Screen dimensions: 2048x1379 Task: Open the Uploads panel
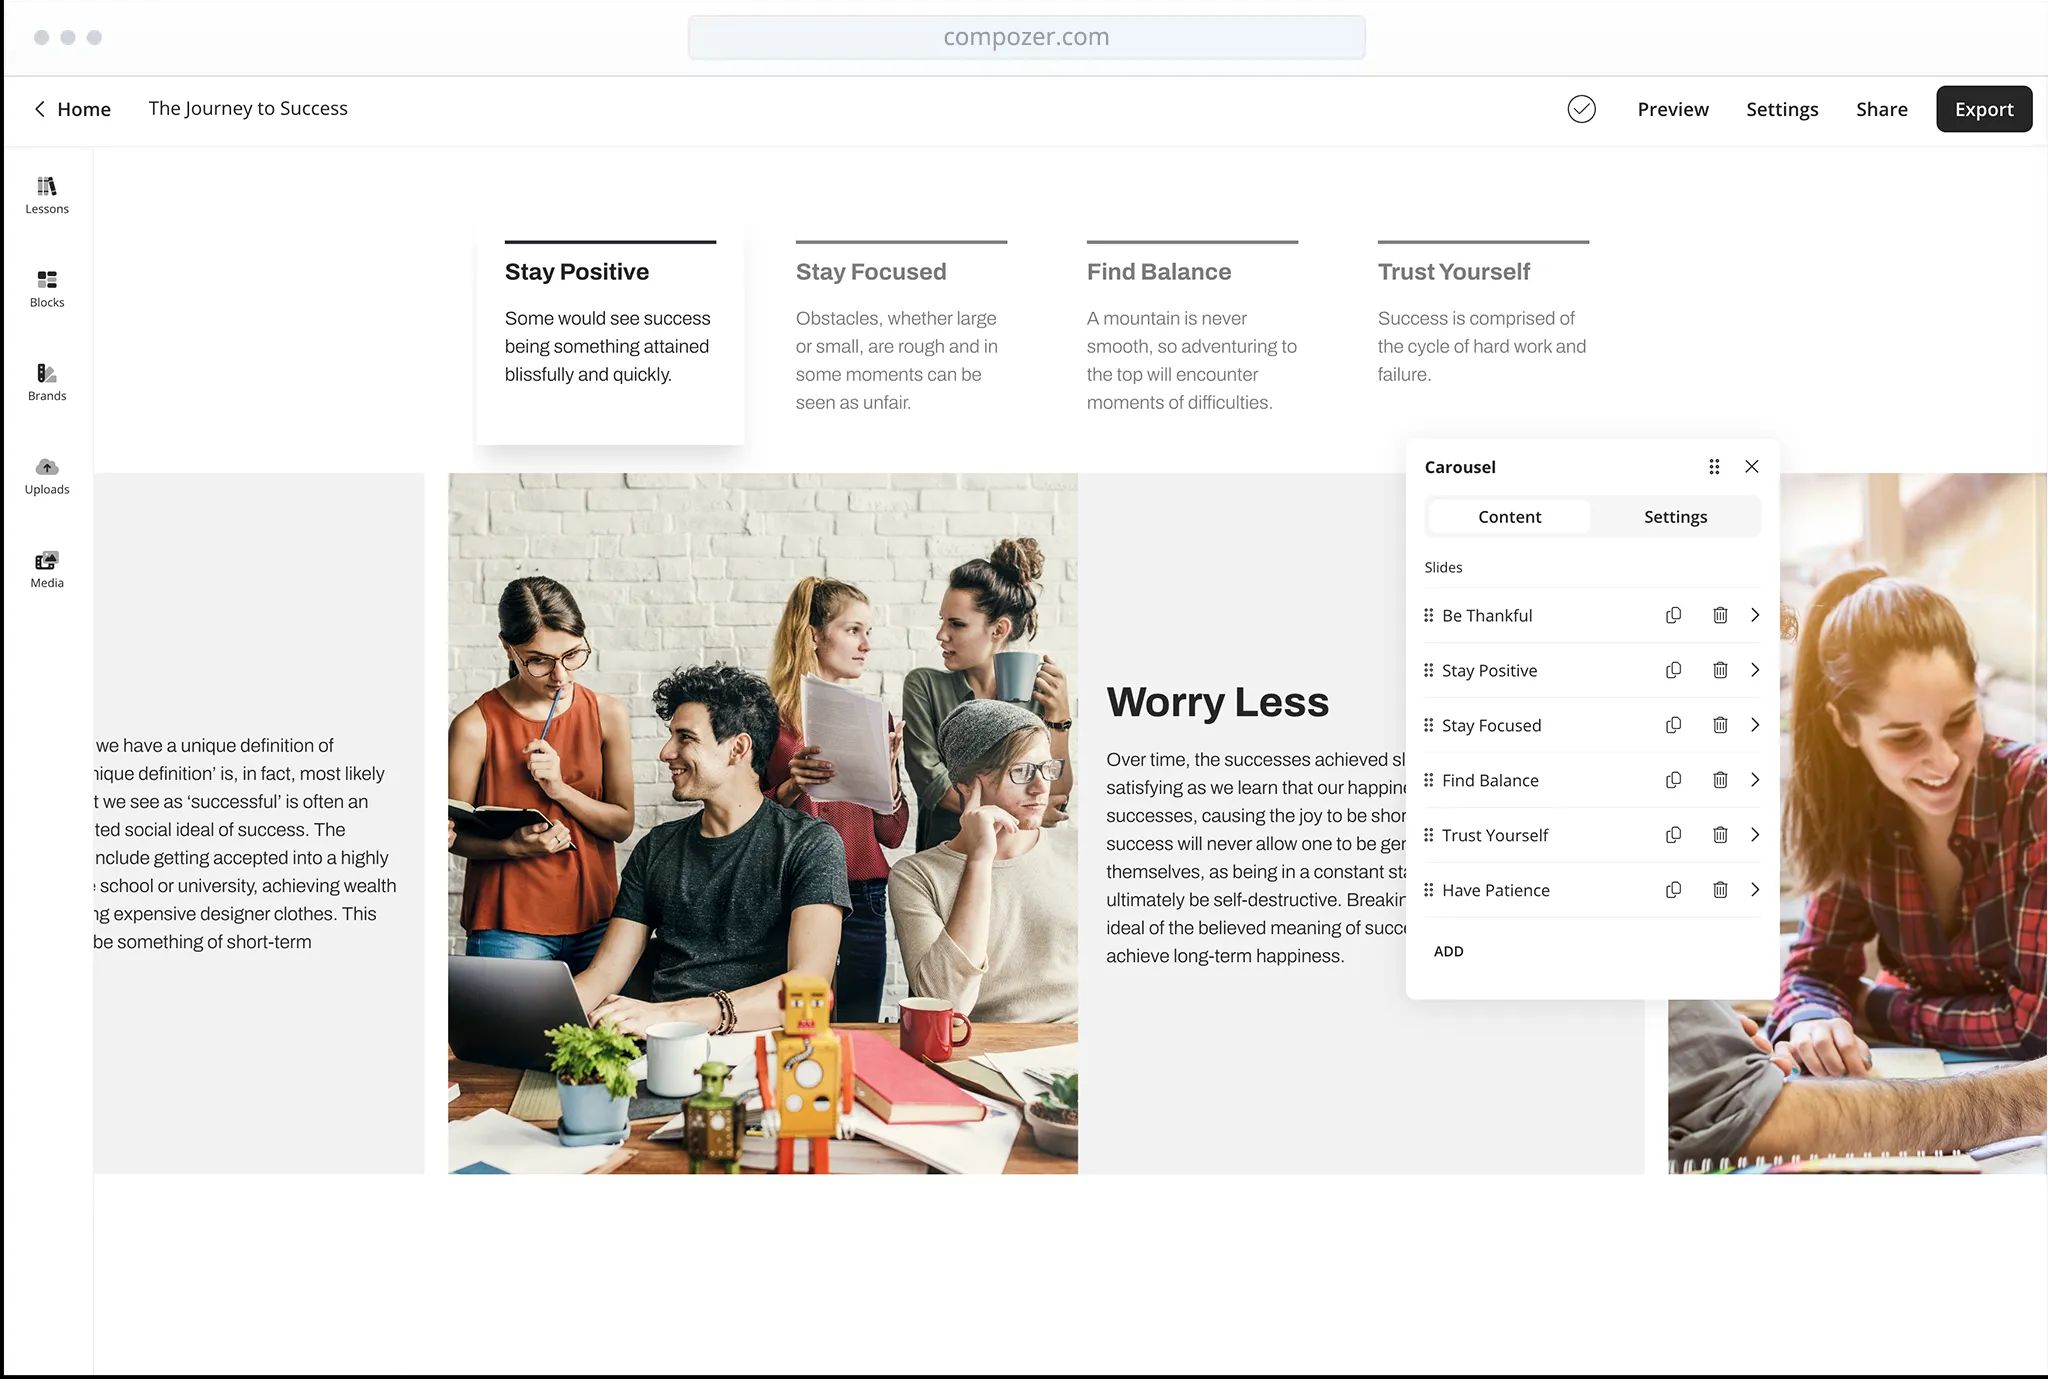pyautogui.click(x=46, y=474)
